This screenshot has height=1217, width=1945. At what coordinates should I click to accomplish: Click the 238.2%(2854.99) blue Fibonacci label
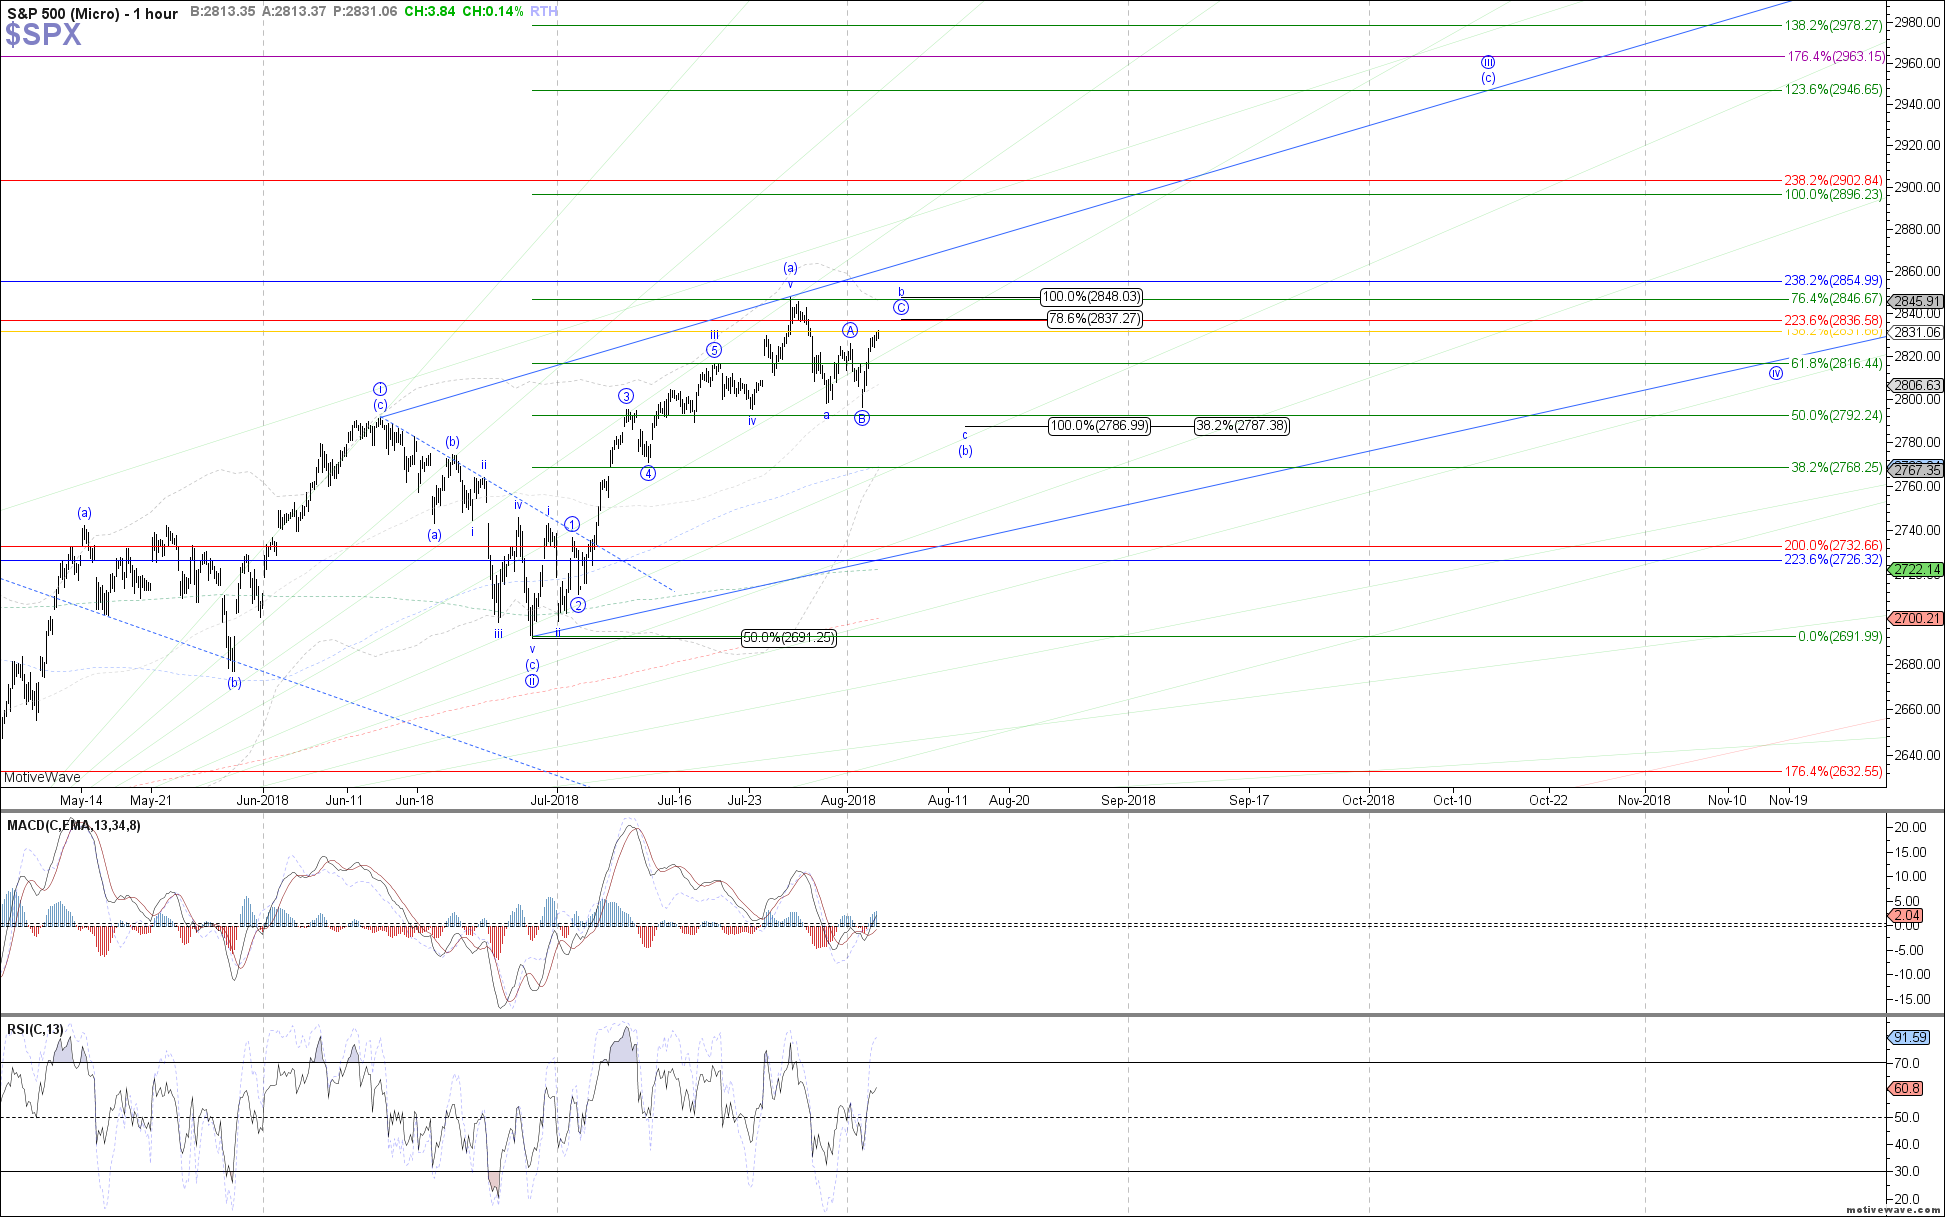(1833, 281)
